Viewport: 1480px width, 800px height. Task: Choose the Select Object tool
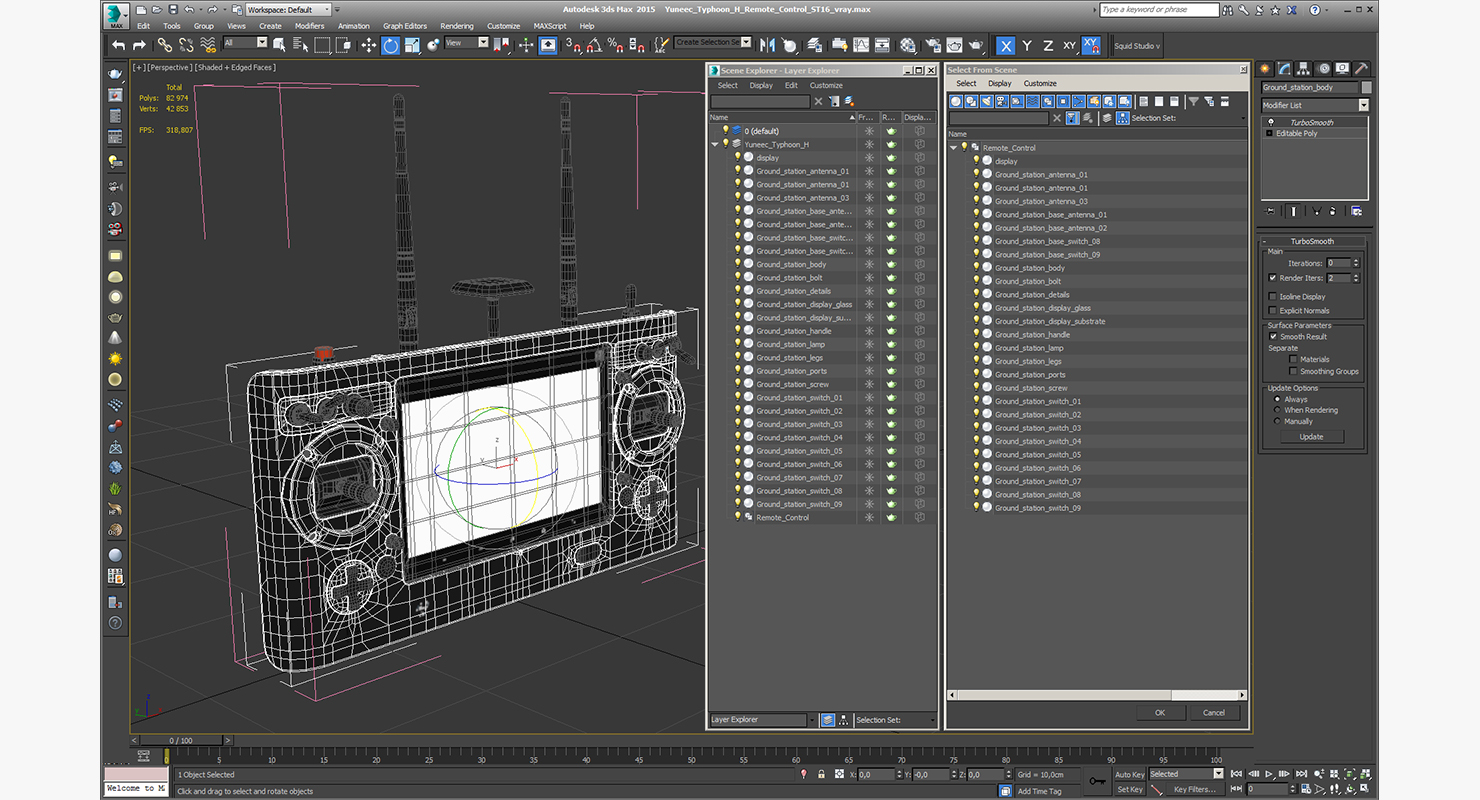(279, 45)
